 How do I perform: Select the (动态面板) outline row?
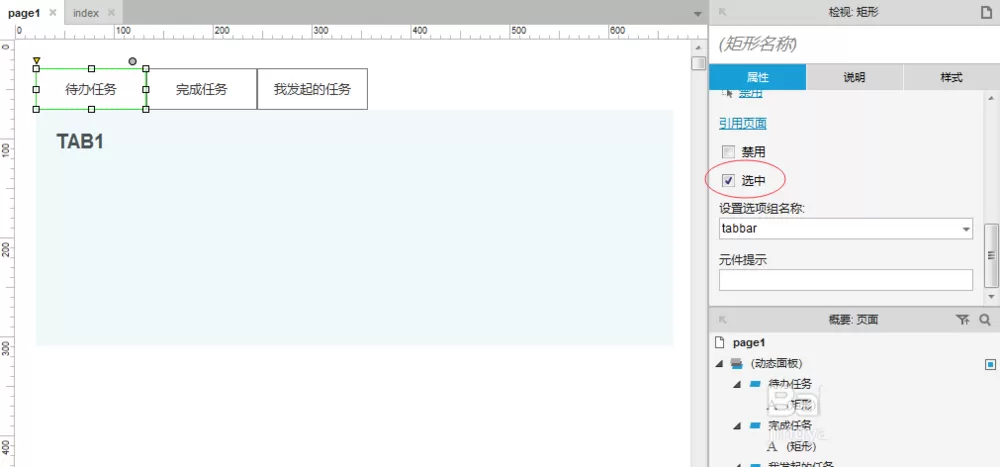coord(776,364)
